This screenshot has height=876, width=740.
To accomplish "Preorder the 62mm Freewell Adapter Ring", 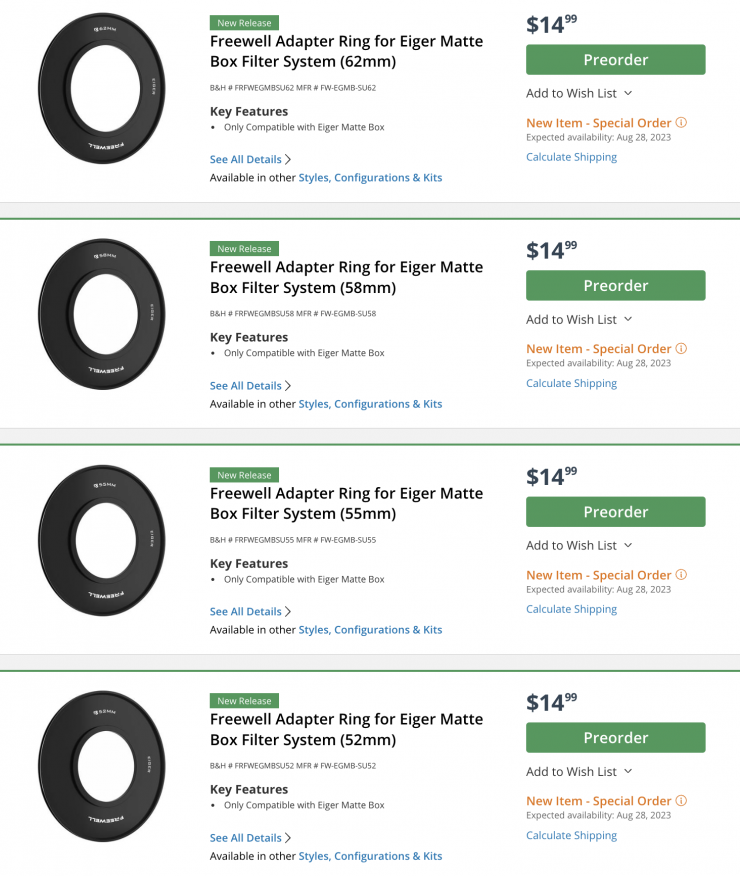I will pos(615,60).
